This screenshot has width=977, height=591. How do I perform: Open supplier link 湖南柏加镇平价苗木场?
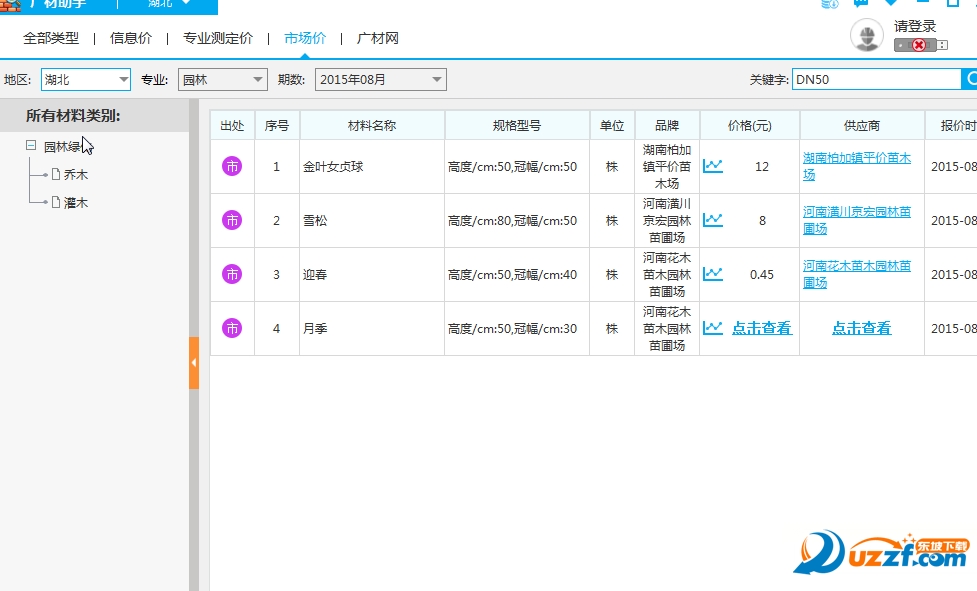[856, 166]
